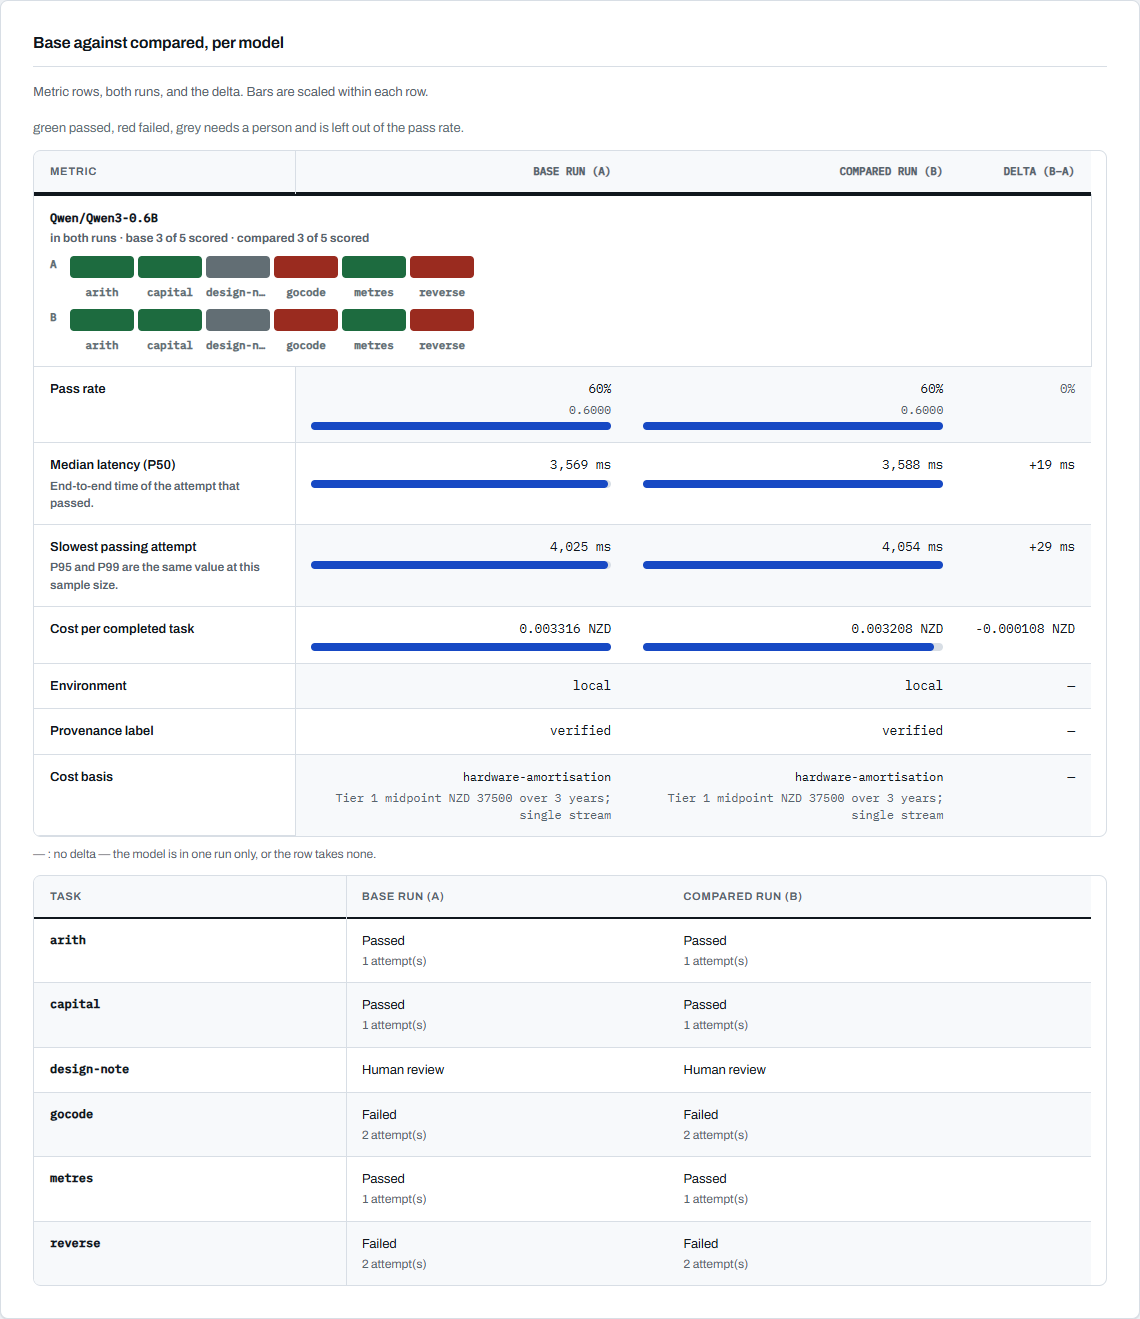Click run A arith green swatch
This screenshot has height=1319, width=1140.
tap(102, 267)
